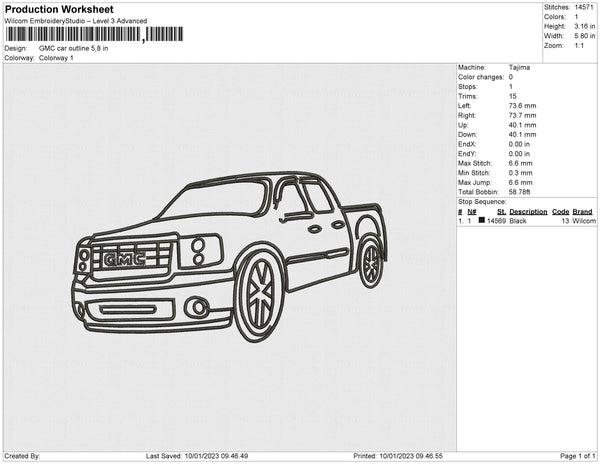Click the Machine value Tajima
600x464 pixels.
point(520,68)
